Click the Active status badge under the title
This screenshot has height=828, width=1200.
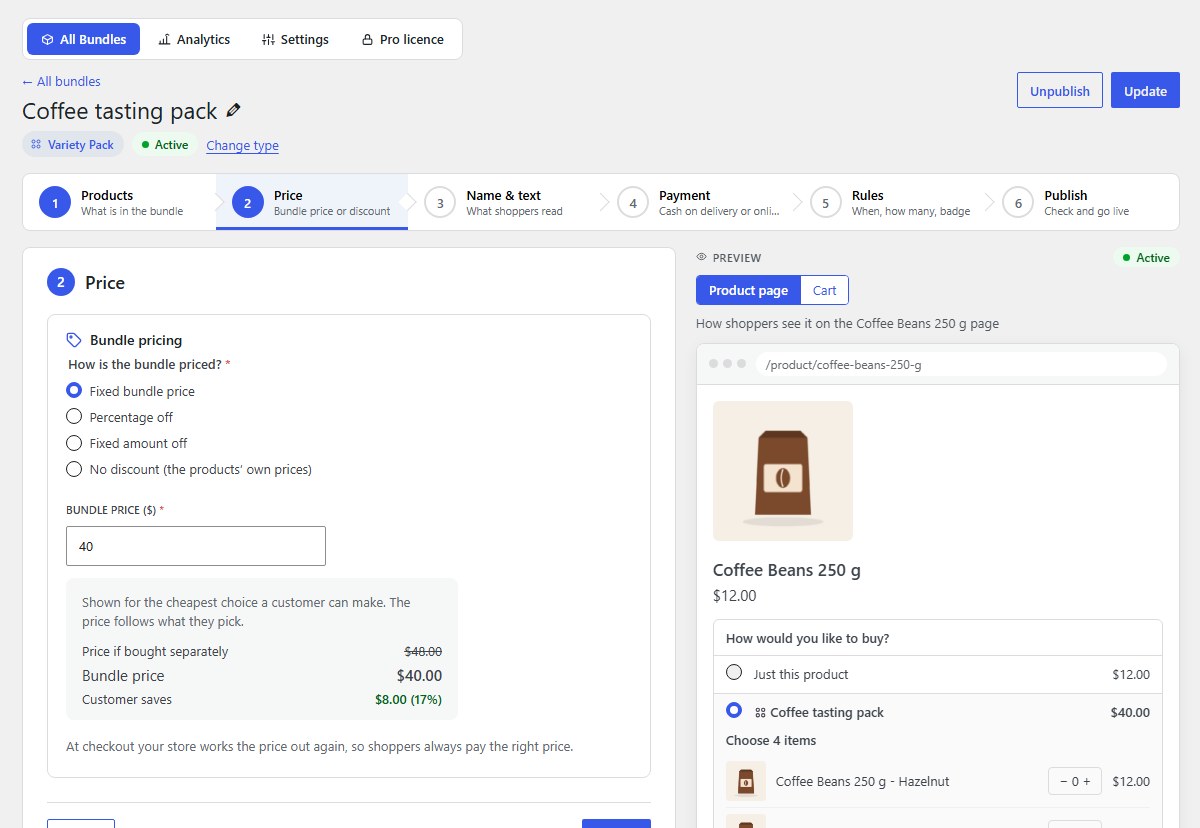coord(165,145)
